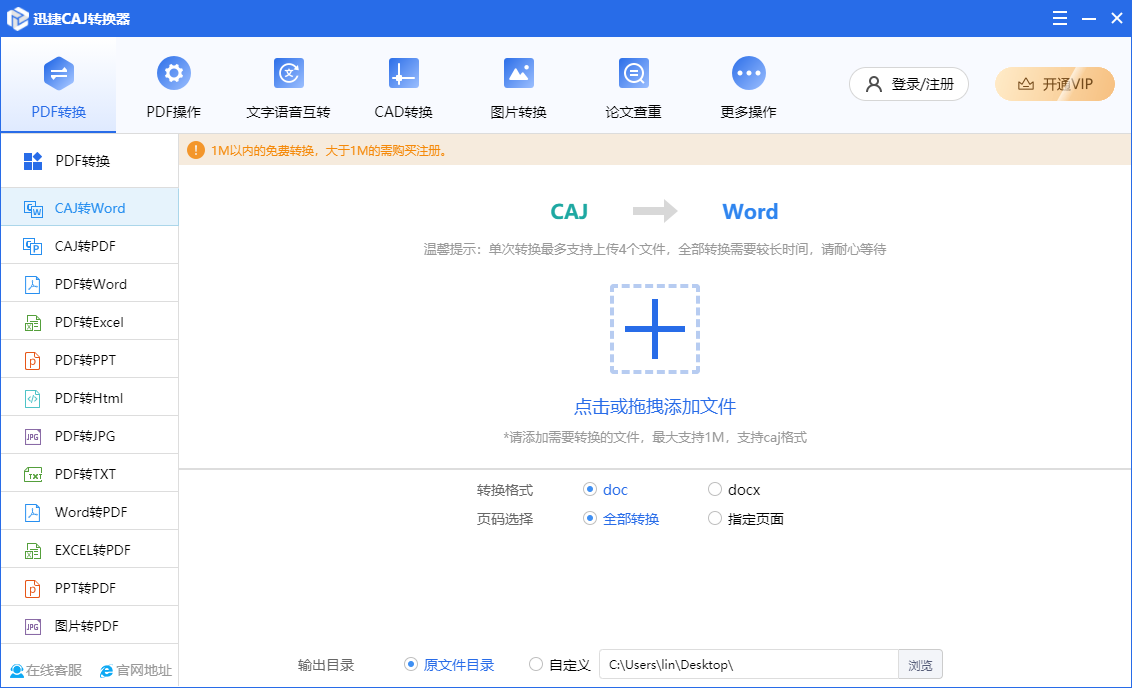1132x688 pixels.
Task: Select 自定义 output directory option
Action: [x=537, y=665]
